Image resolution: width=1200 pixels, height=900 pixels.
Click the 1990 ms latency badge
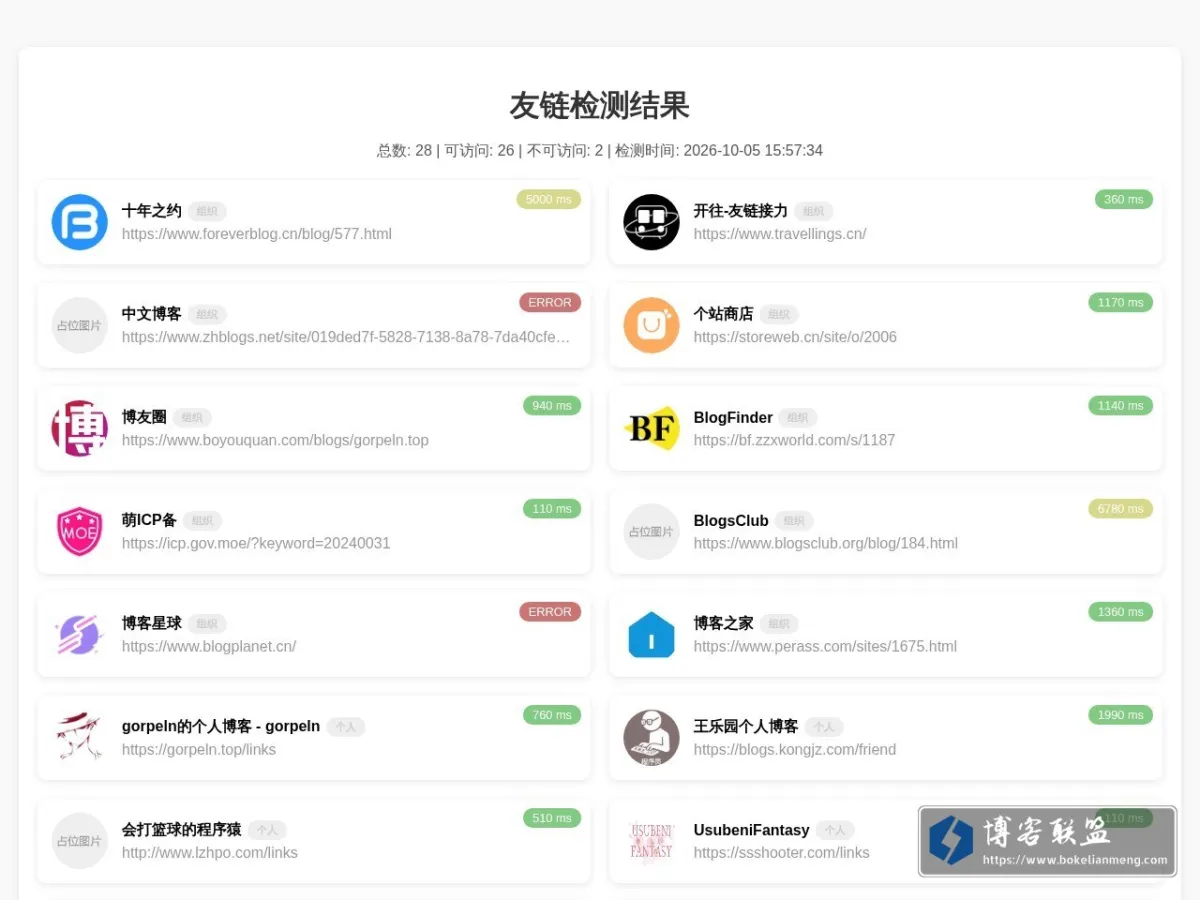(x=1120, y=714)
